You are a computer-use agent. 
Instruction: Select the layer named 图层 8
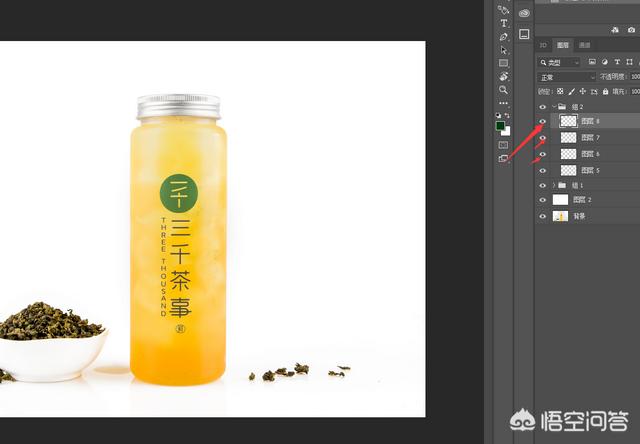[x=590, y=121]
